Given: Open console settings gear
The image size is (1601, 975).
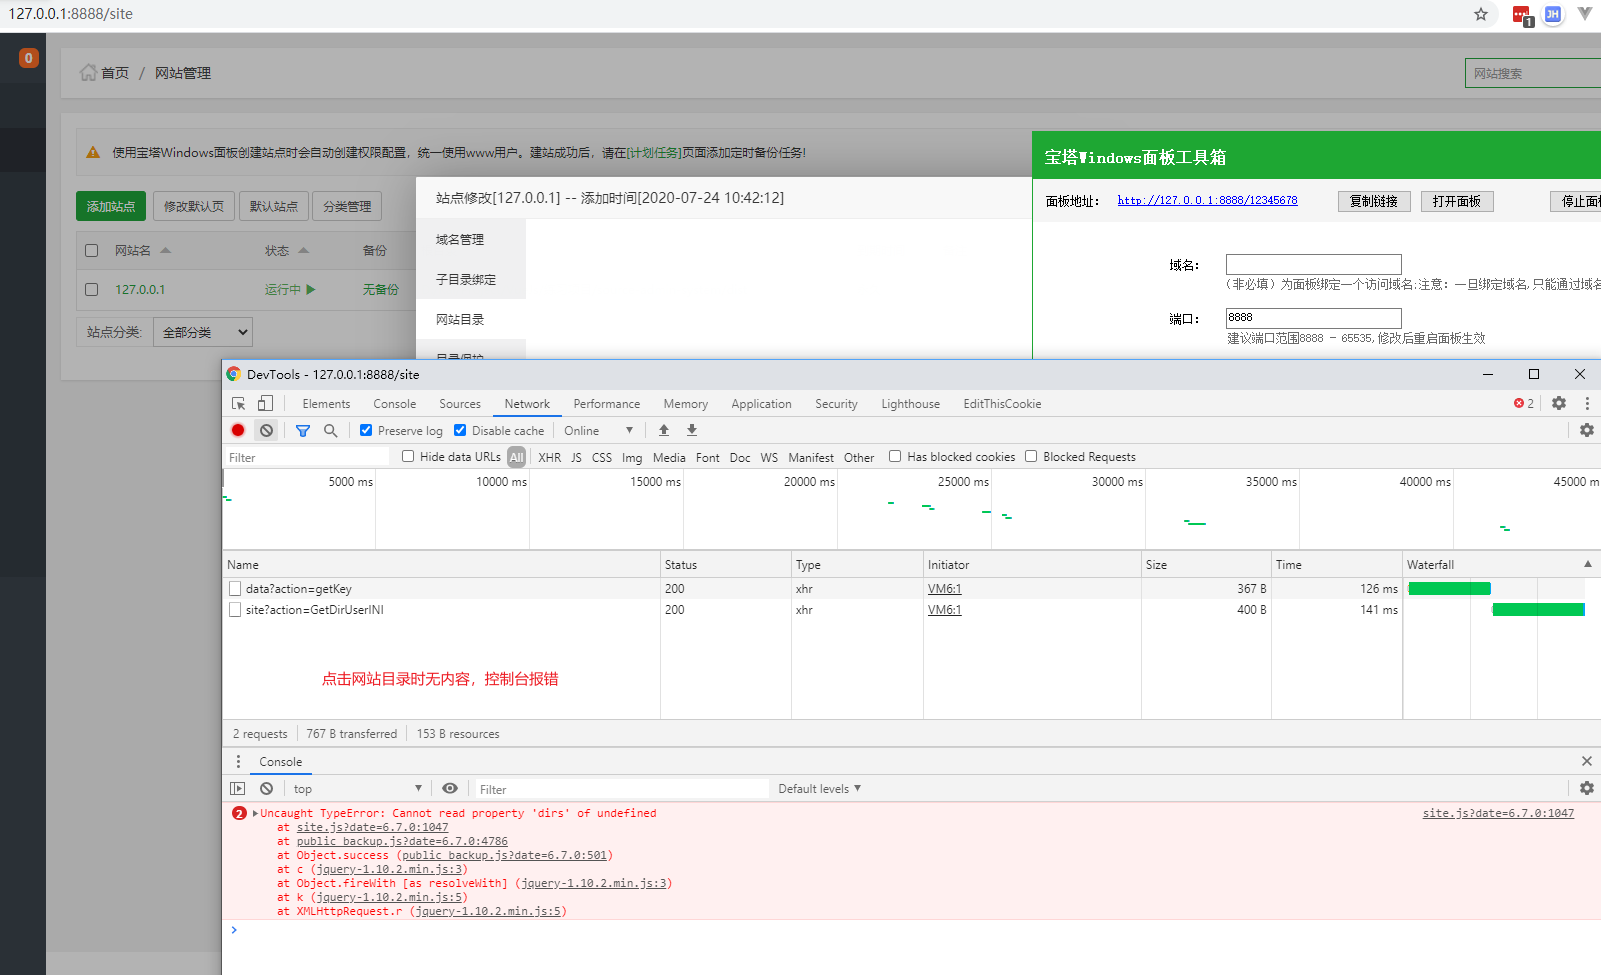Looking at the screenshot, I should click(1587, 788).
